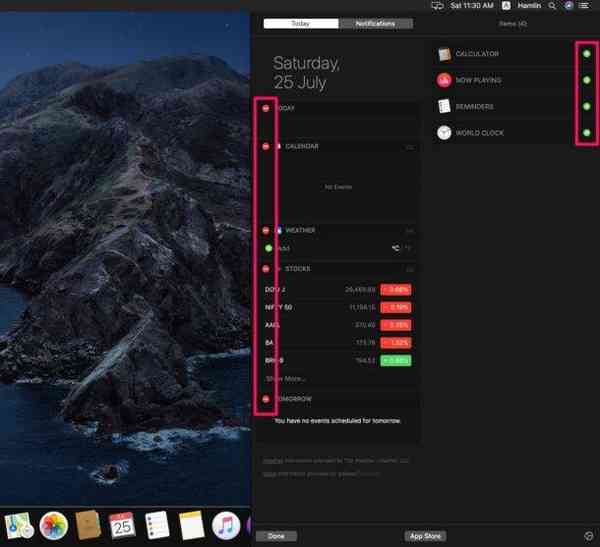Select the DOW J stock row

[x=338, y=290]
